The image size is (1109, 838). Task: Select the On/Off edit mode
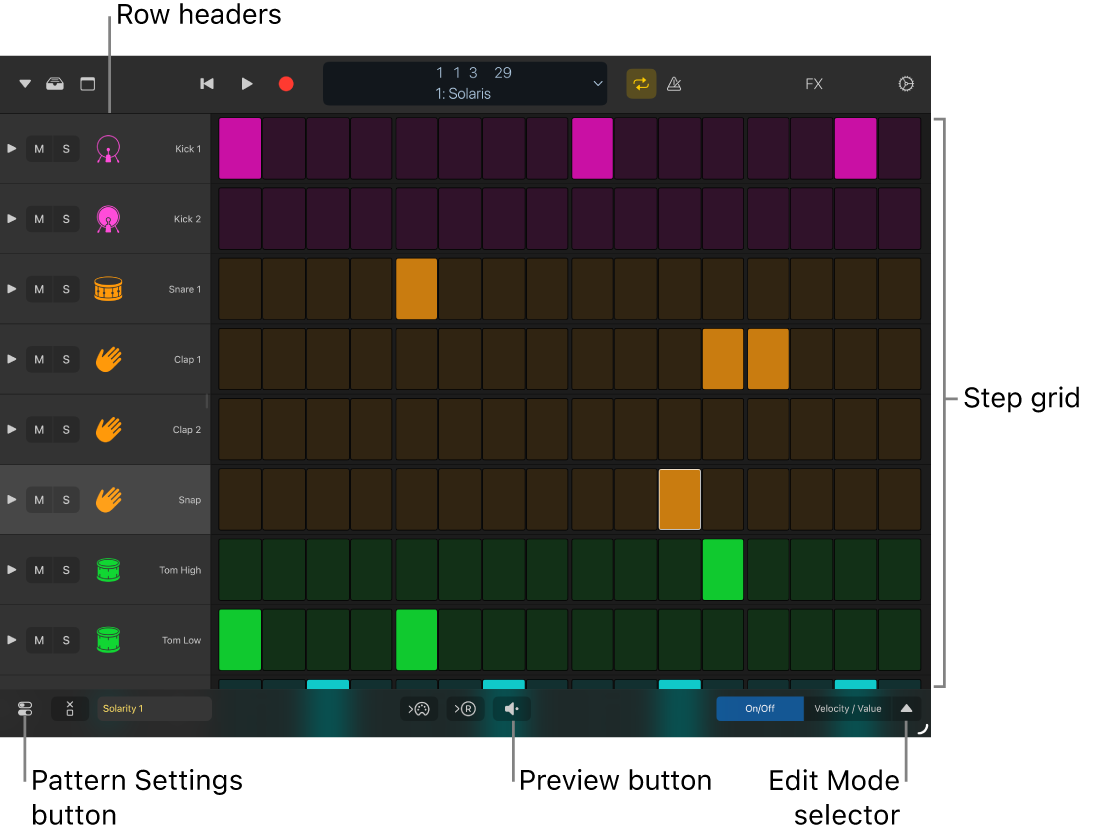coord(759,708)
